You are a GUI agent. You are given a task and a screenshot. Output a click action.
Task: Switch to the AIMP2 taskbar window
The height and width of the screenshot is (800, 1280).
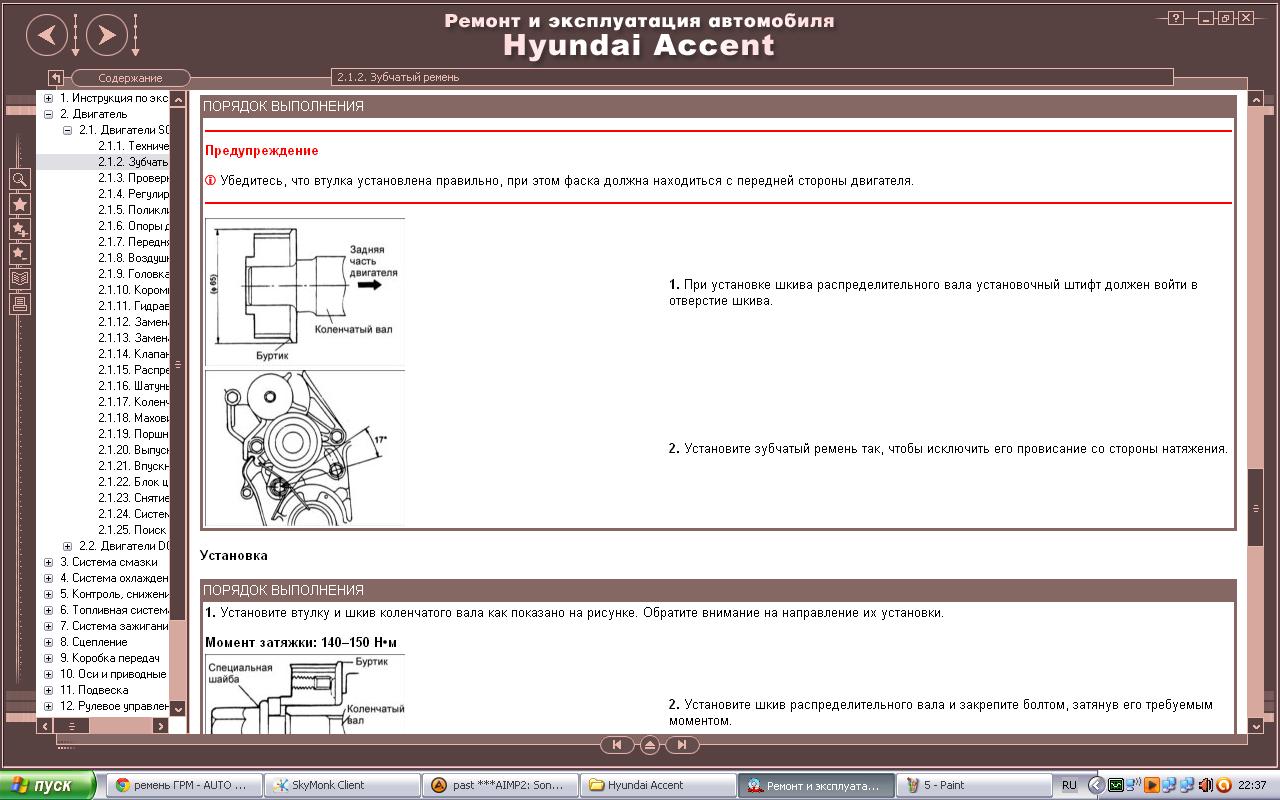point(501,785)
